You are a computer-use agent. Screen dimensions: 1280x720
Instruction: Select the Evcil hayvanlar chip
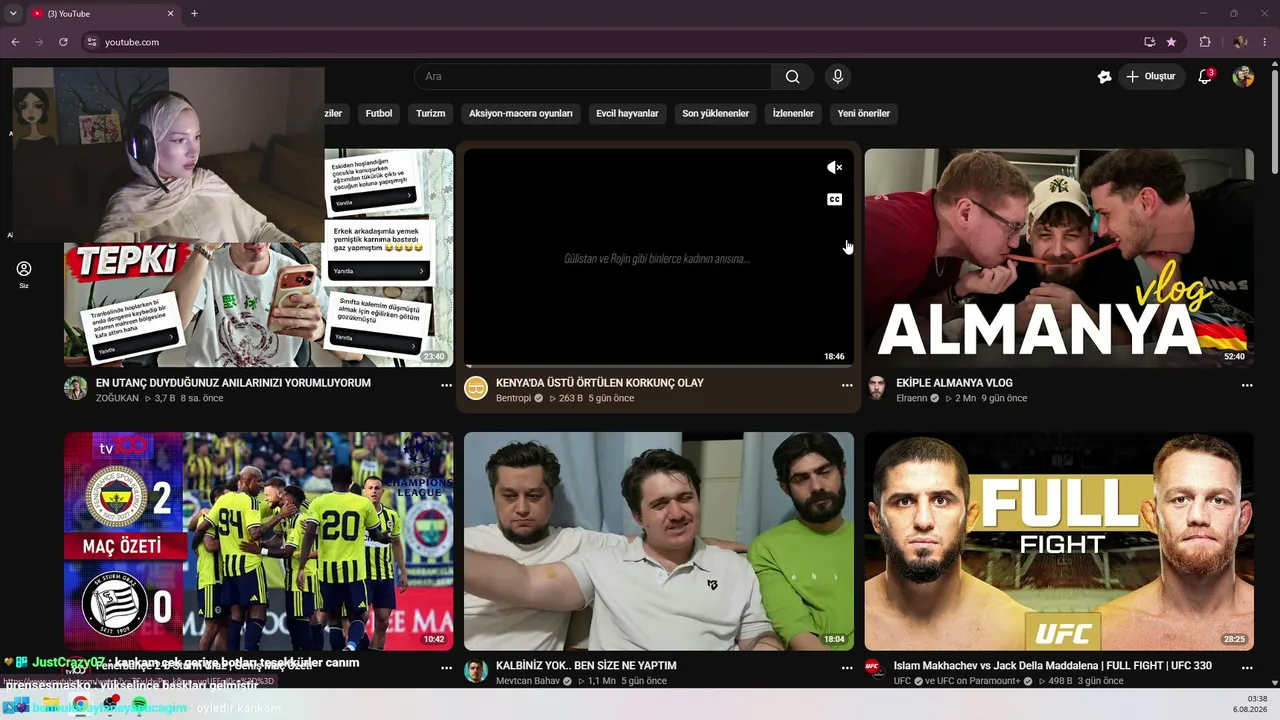point(627,114)
